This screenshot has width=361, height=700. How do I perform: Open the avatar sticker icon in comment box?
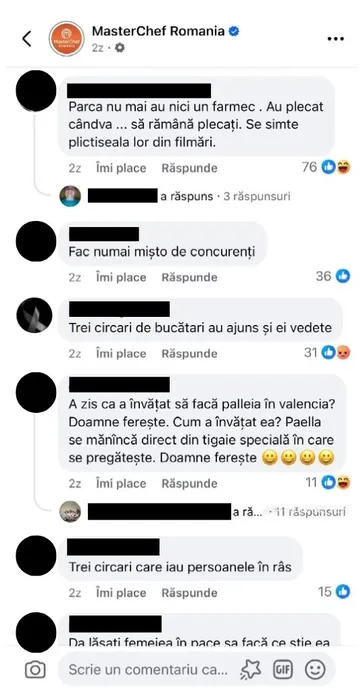point(250,670)
